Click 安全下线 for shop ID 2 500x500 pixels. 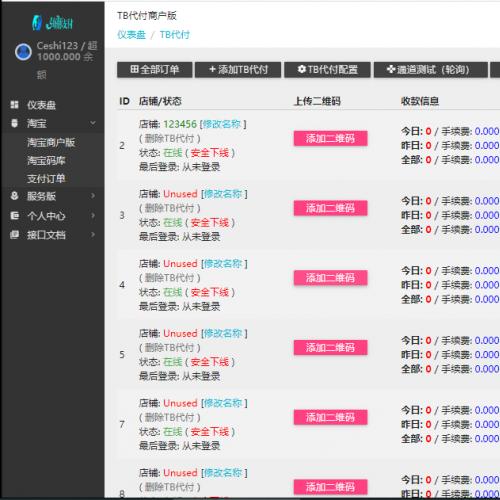point(210,153)
